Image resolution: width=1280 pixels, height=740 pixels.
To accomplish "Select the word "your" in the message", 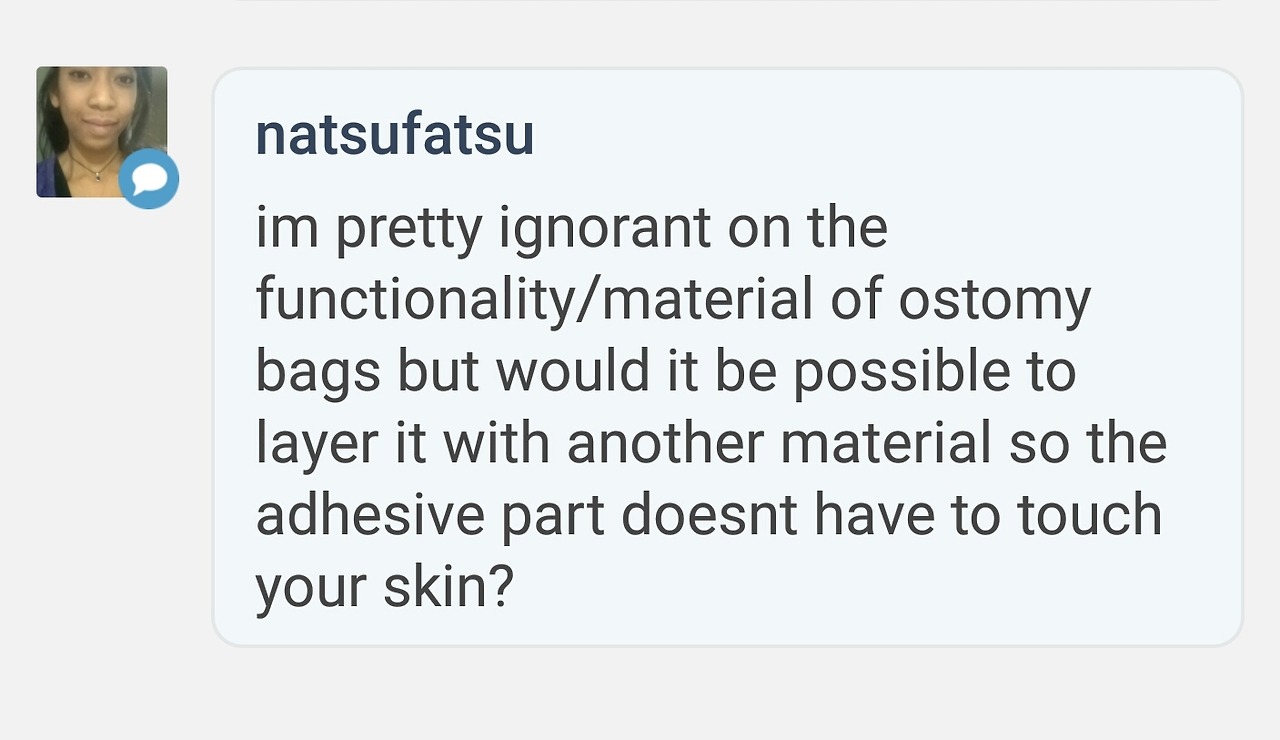I will coord(310,589).
